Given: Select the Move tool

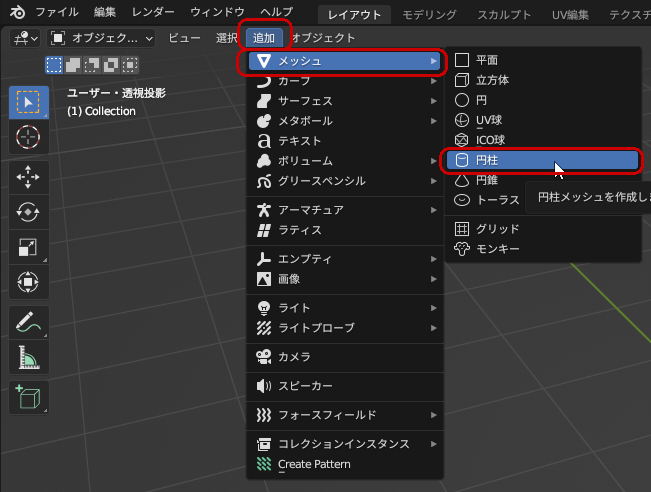Looking at the screenshot, I should tap(29, 177).
